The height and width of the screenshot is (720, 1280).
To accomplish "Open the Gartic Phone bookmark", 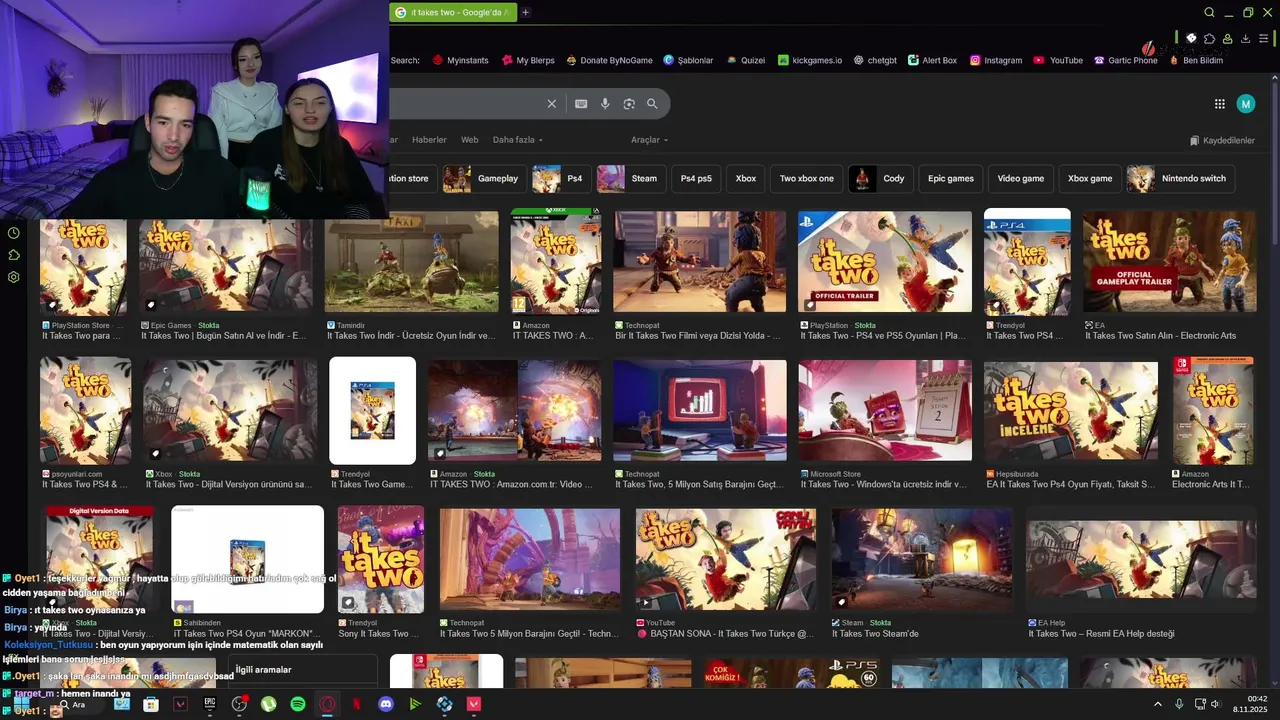I will pyautogui.click(x=1125, y=60).
